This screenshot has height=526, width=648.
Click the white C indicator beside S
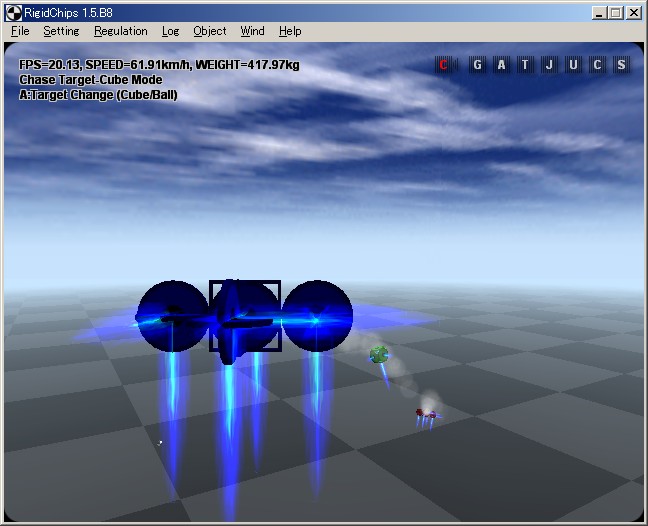pyautogui.click(x=597, y=65)
